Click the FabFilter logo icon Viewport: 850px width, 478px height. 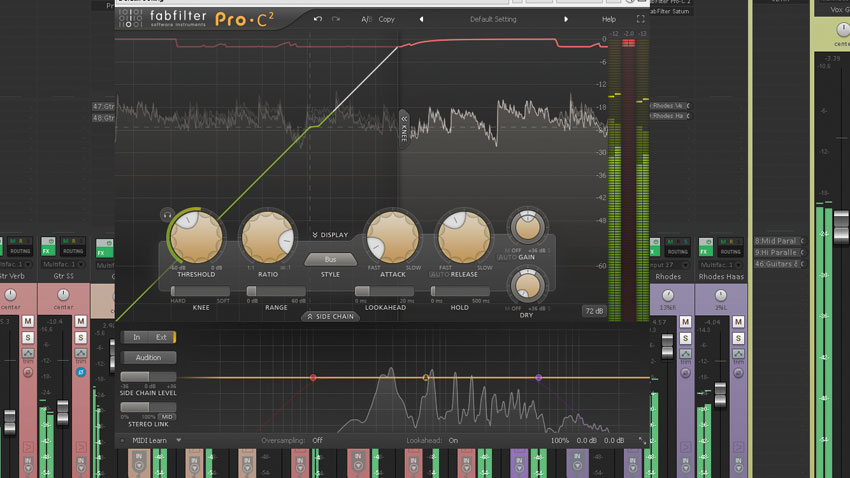pos(131,18)
